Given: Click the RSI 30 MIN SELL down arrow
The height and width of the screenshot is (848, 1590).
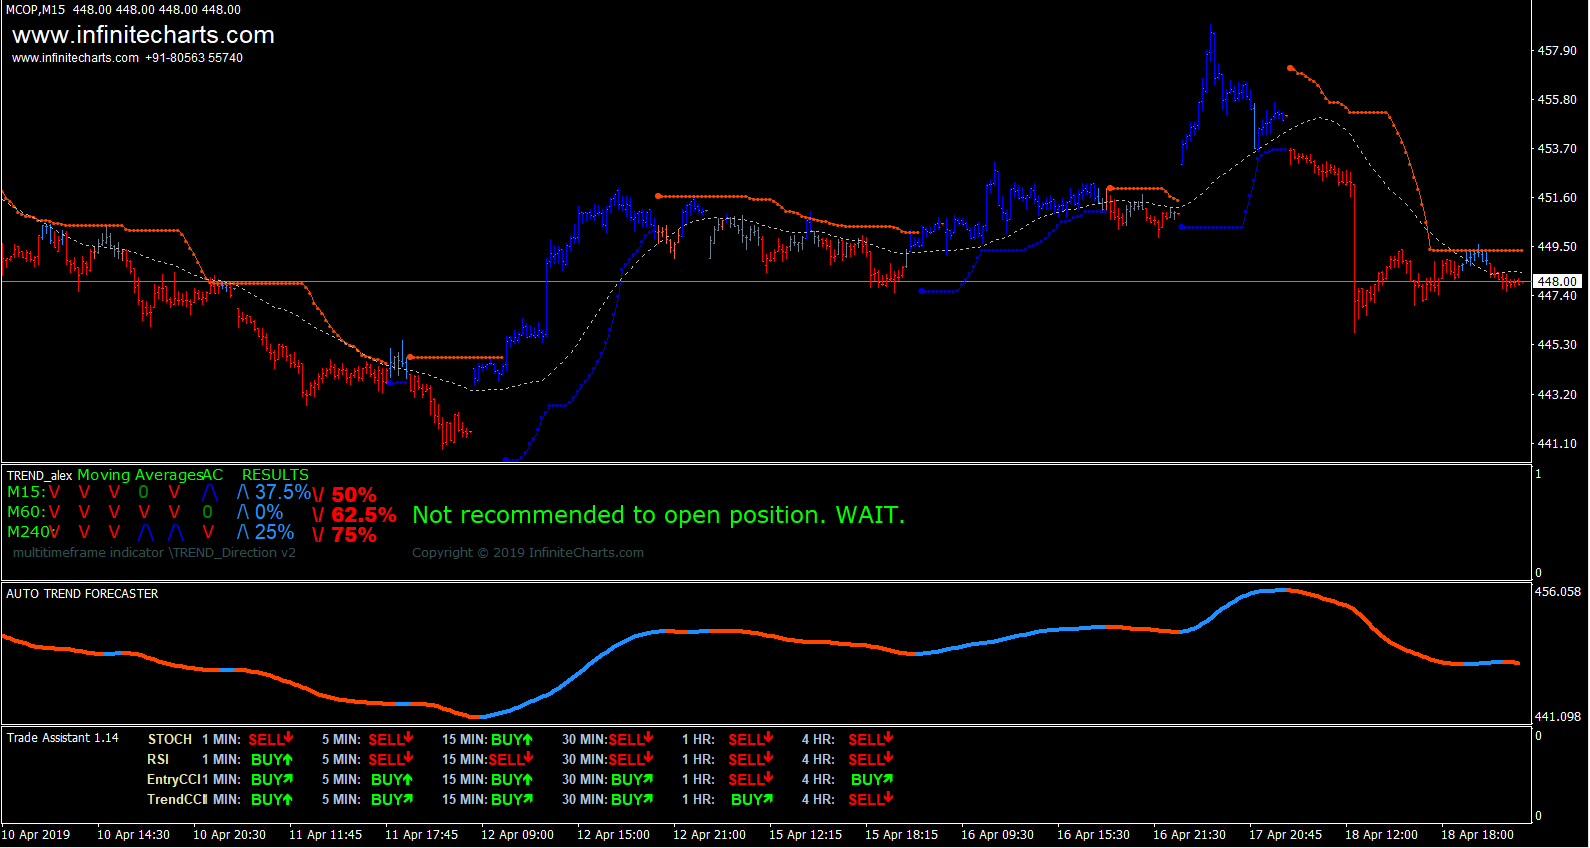Looking at the screenshot, I should coord(648,758).
